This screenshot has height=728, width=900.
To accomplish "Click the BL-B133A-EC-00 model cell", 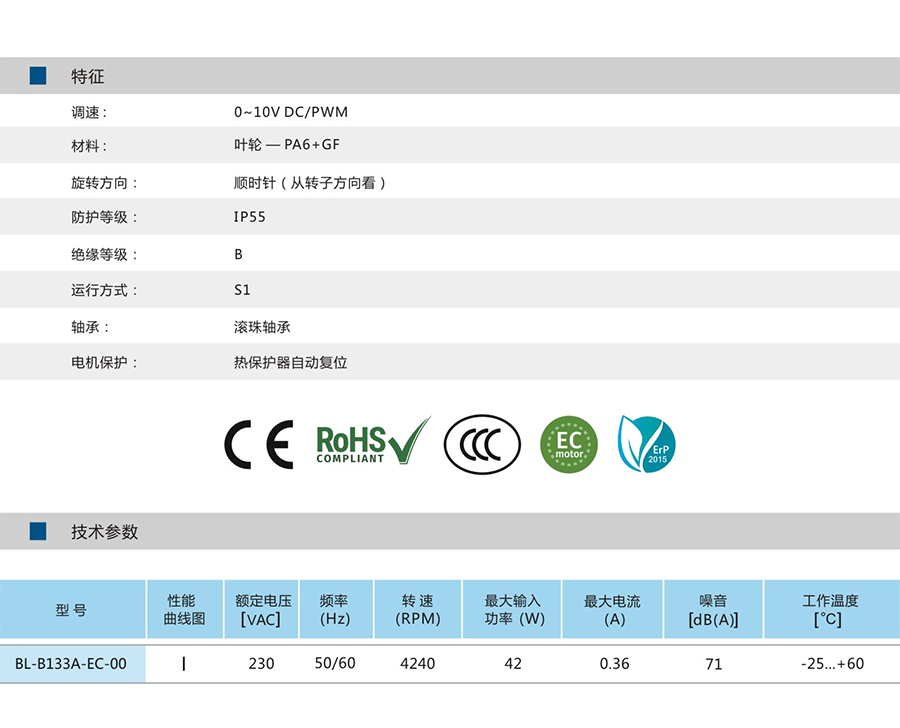I will pos(72,663).
